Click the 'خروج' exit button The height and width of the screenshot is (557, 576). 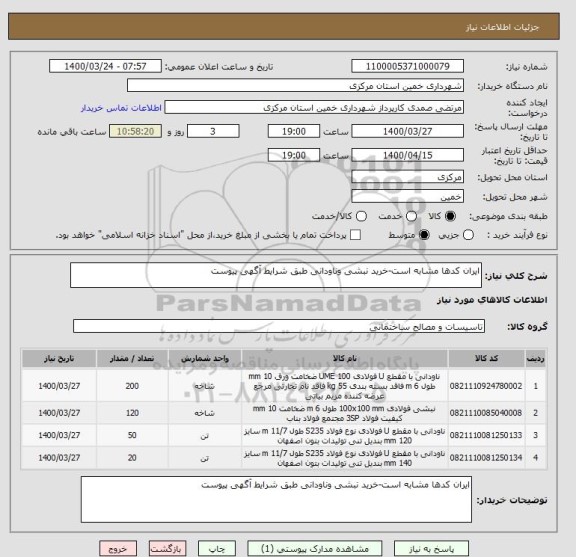(x=118, y=549)
